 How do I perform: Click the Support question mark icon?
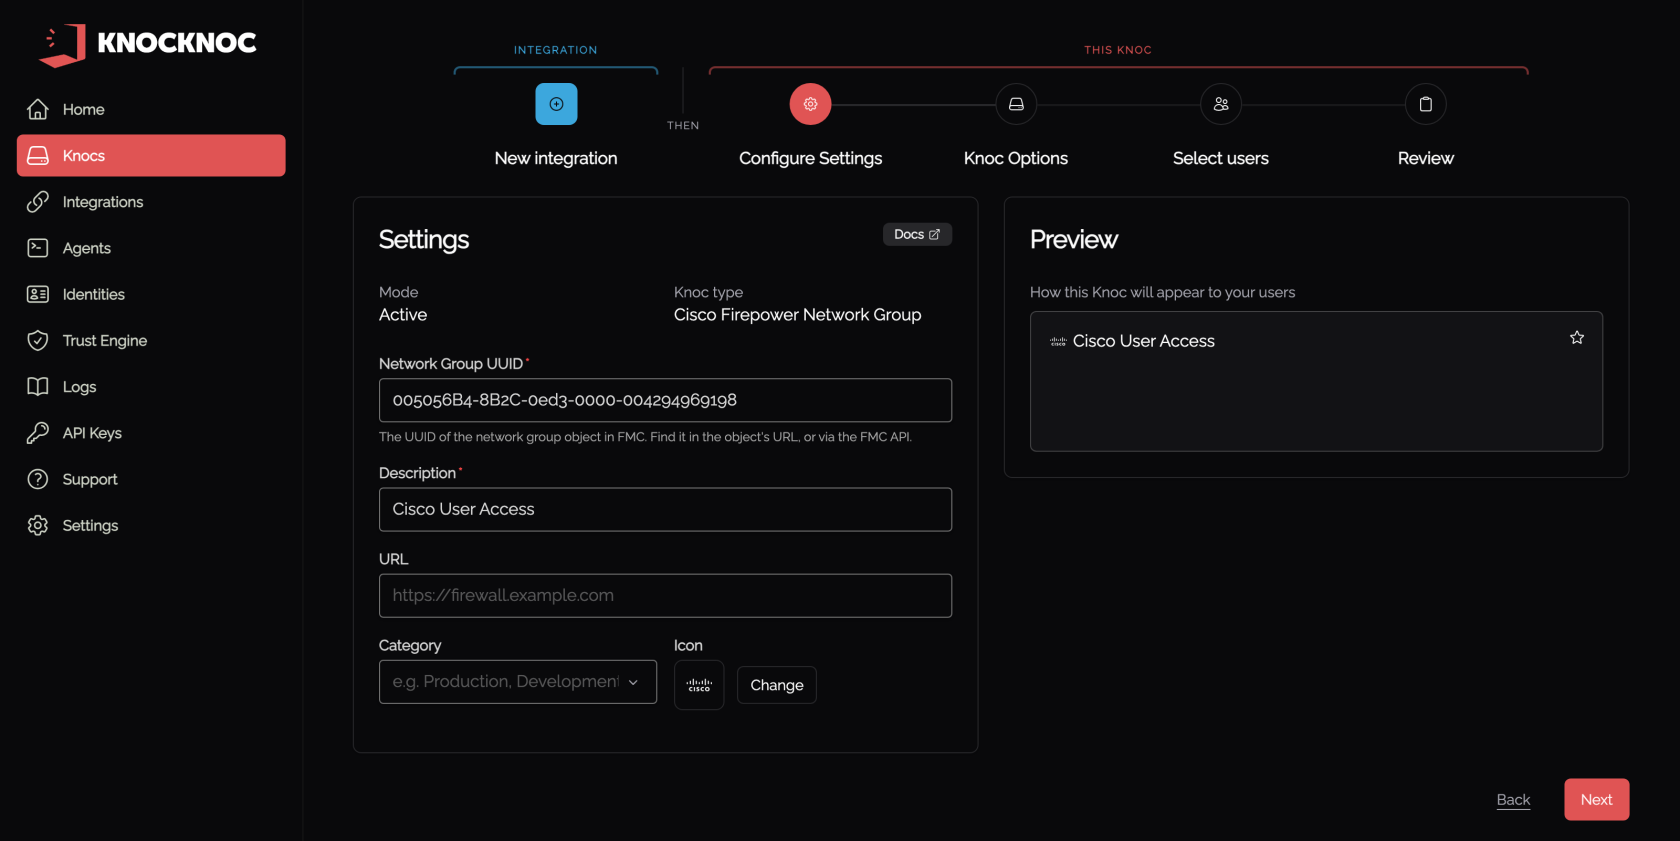pos(38,479)
